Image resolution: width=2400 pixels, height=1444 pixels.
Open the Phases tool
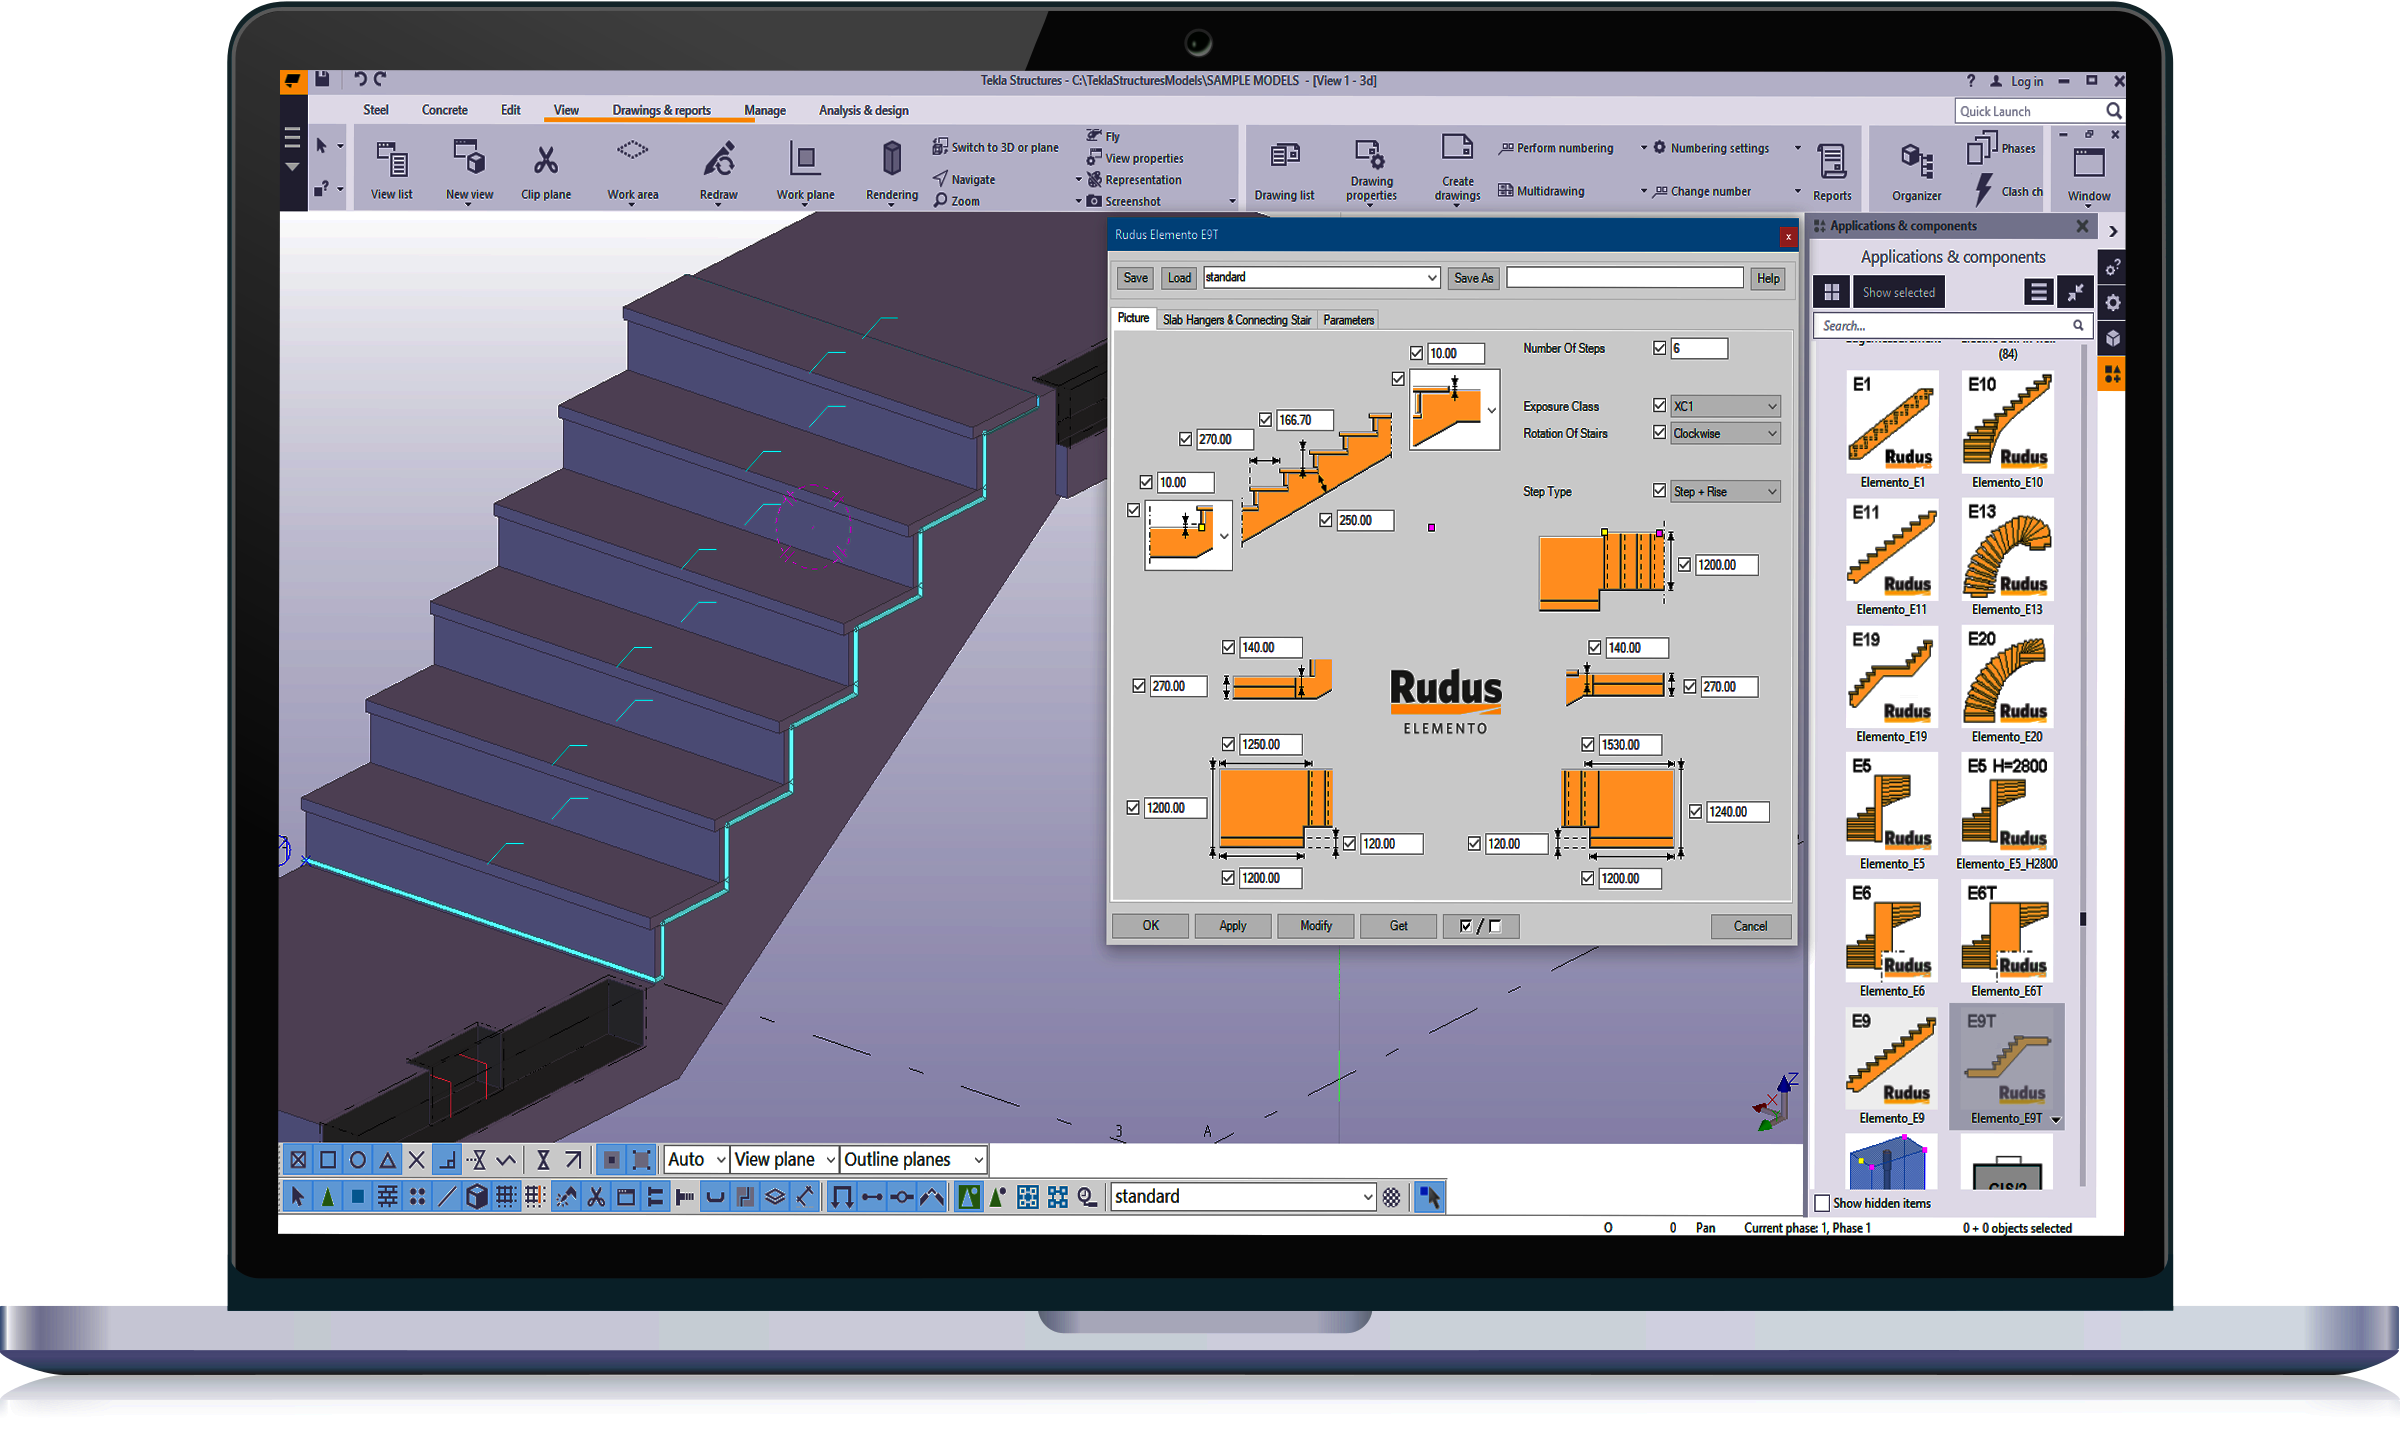pyautogui.click(x=2001, y=148)
